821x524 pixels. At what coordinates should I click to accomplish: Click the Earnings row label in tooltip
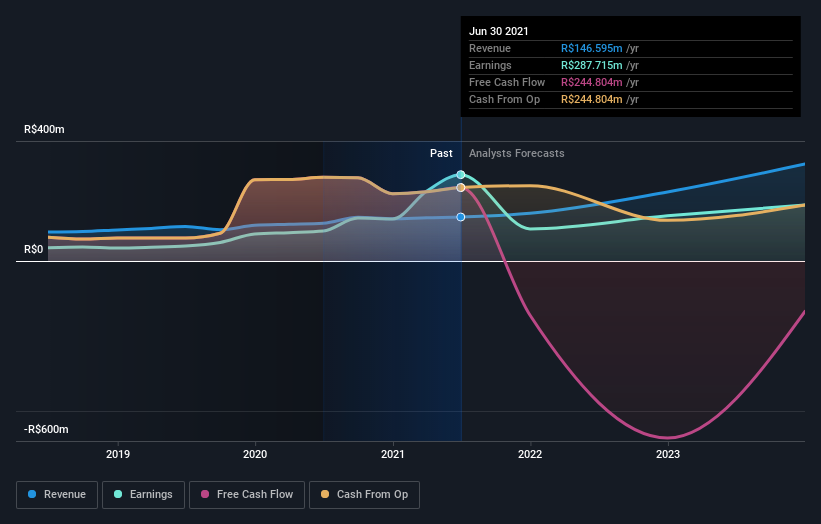click(x=490, y=65)
